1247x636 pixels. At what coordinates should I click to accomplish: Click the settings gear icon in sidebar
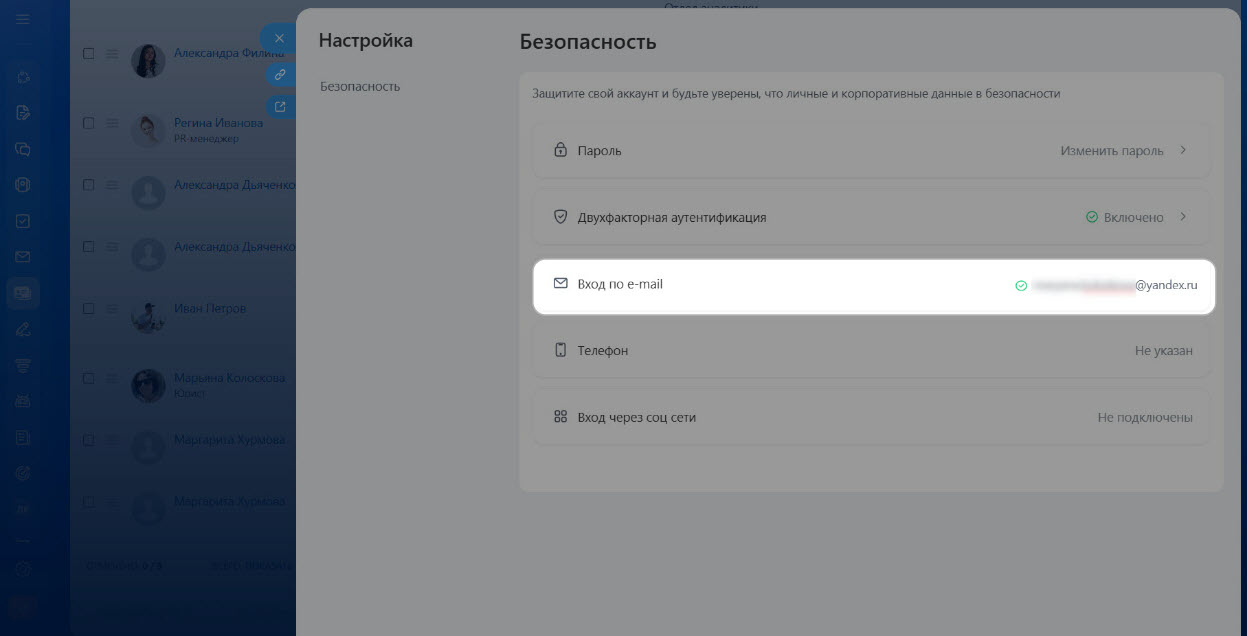point(23,569)
